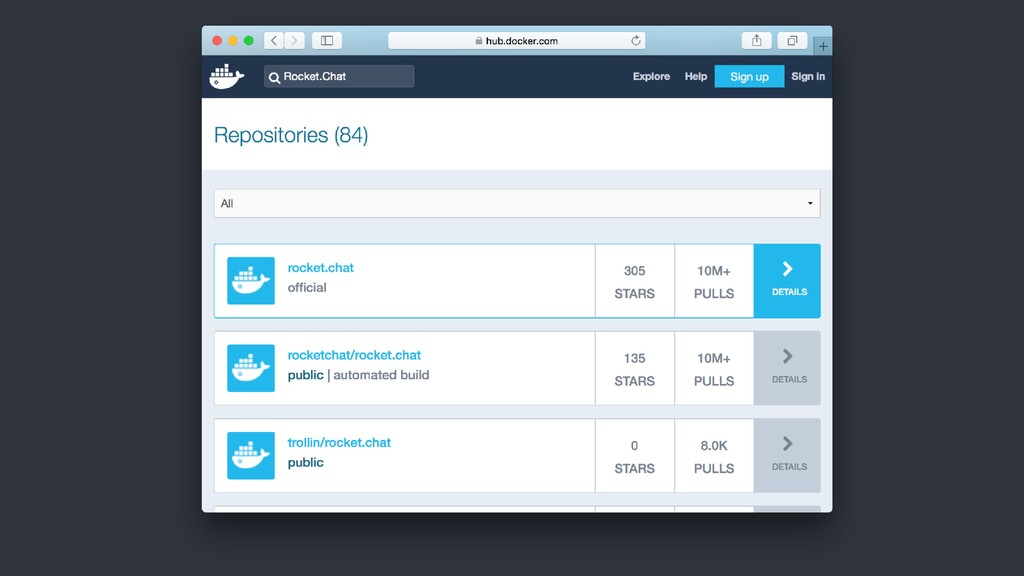Click the hub.docker.com address bar
Image resolution: width=1024 pixels, height=576 pixels.
517,40
